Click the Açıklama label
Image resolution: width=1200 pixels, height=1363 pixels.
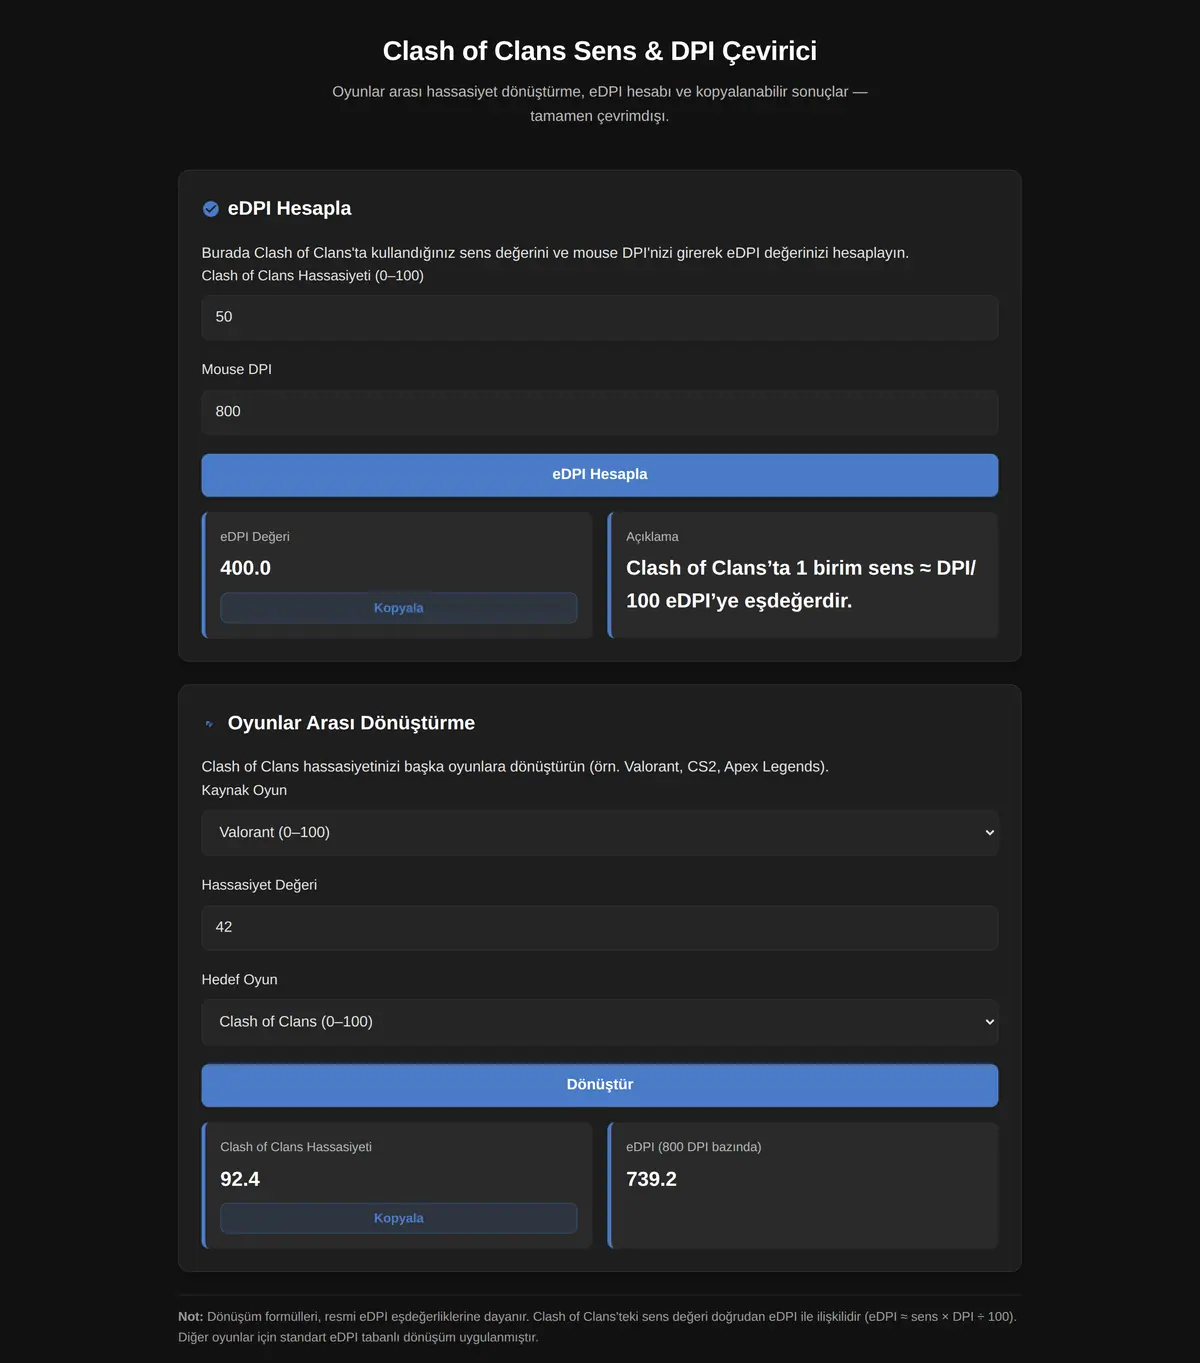652,537
